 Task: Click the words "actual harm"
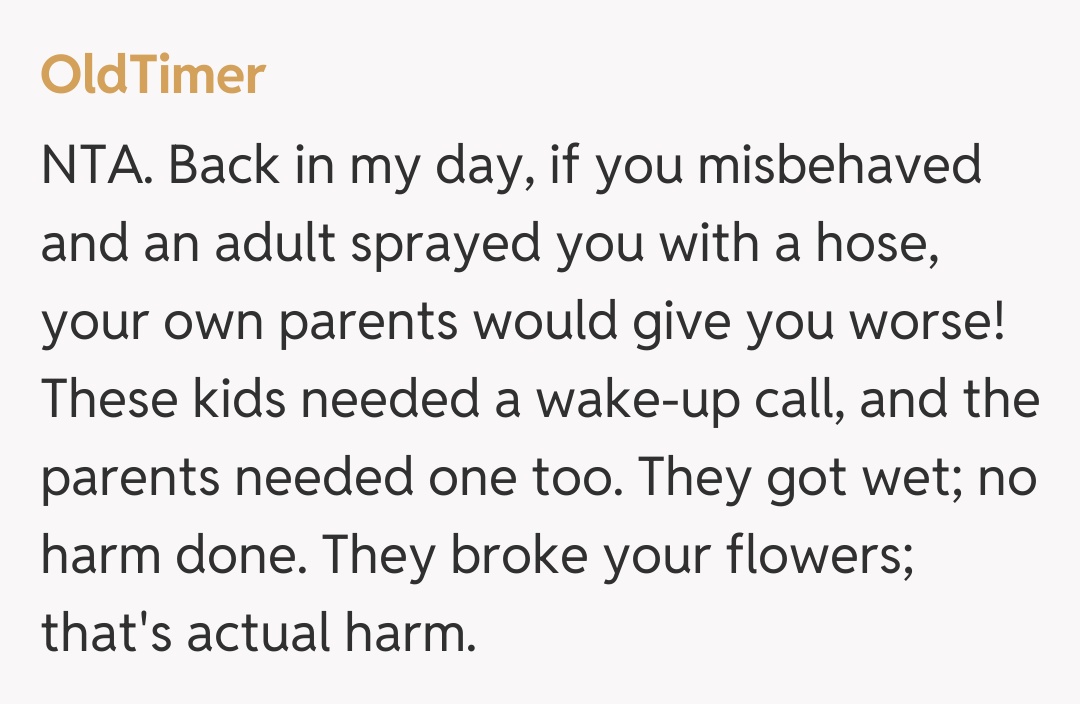[326, 635]
